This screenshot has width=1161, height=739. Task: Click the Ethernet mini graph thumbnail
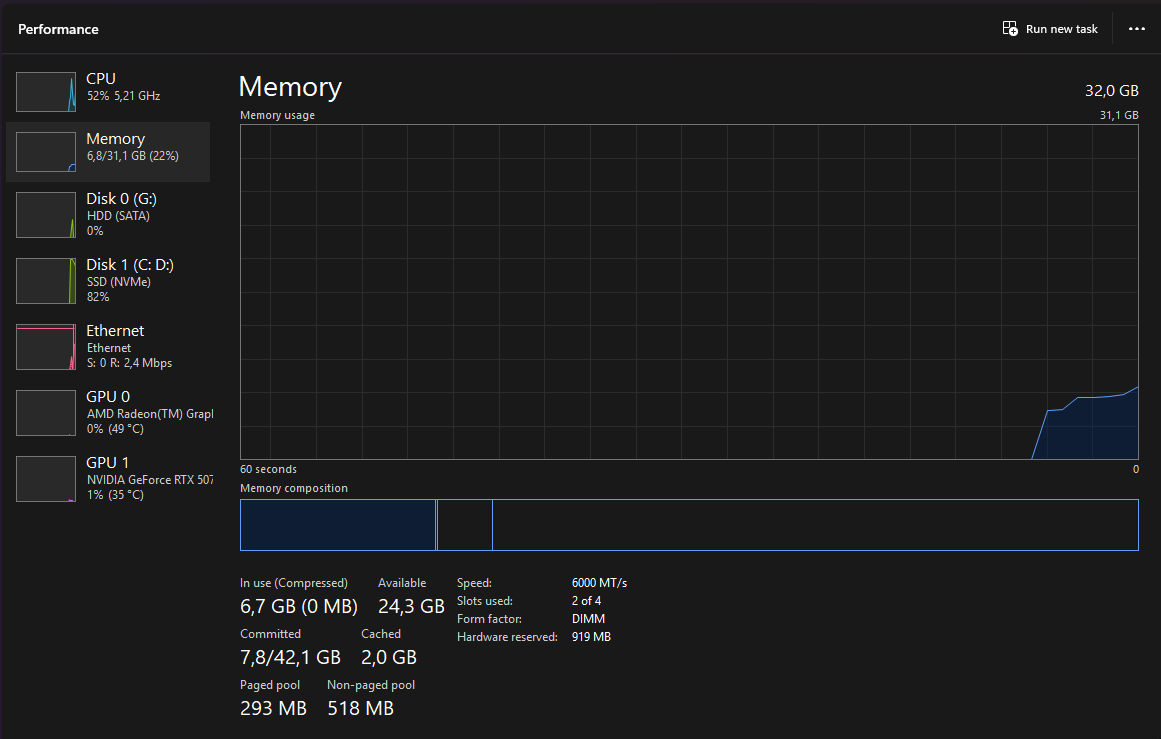pyautogui.click(x=46, y=347)
